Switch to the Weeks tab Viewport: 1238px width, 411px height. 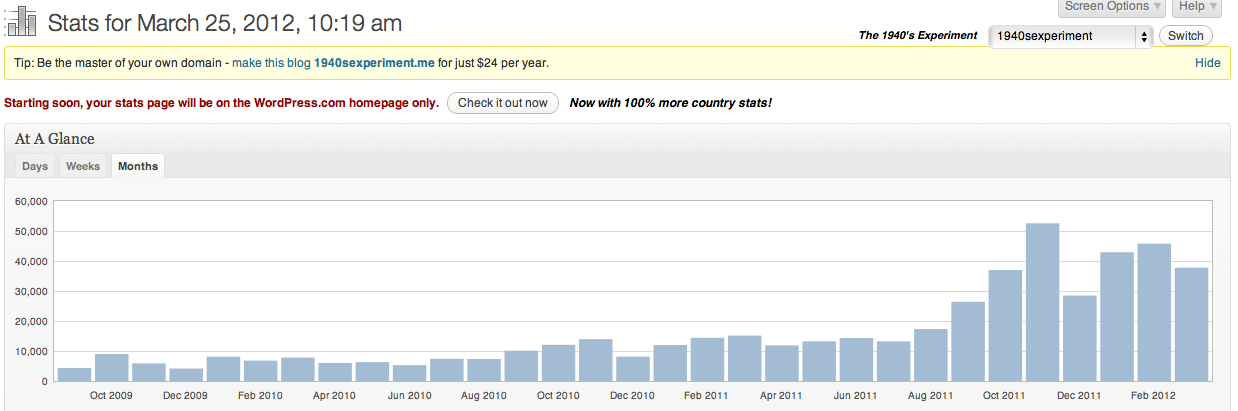point(83,166)
